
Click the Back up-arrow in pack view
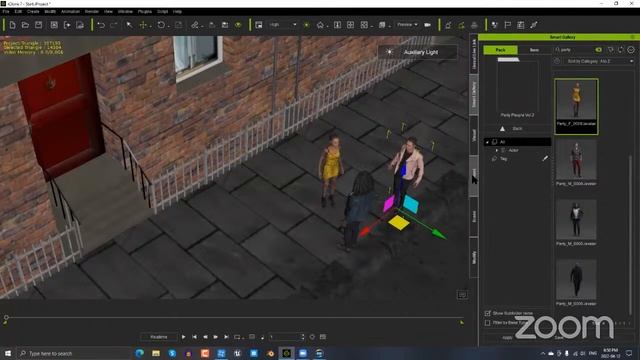tap(502, 129)
